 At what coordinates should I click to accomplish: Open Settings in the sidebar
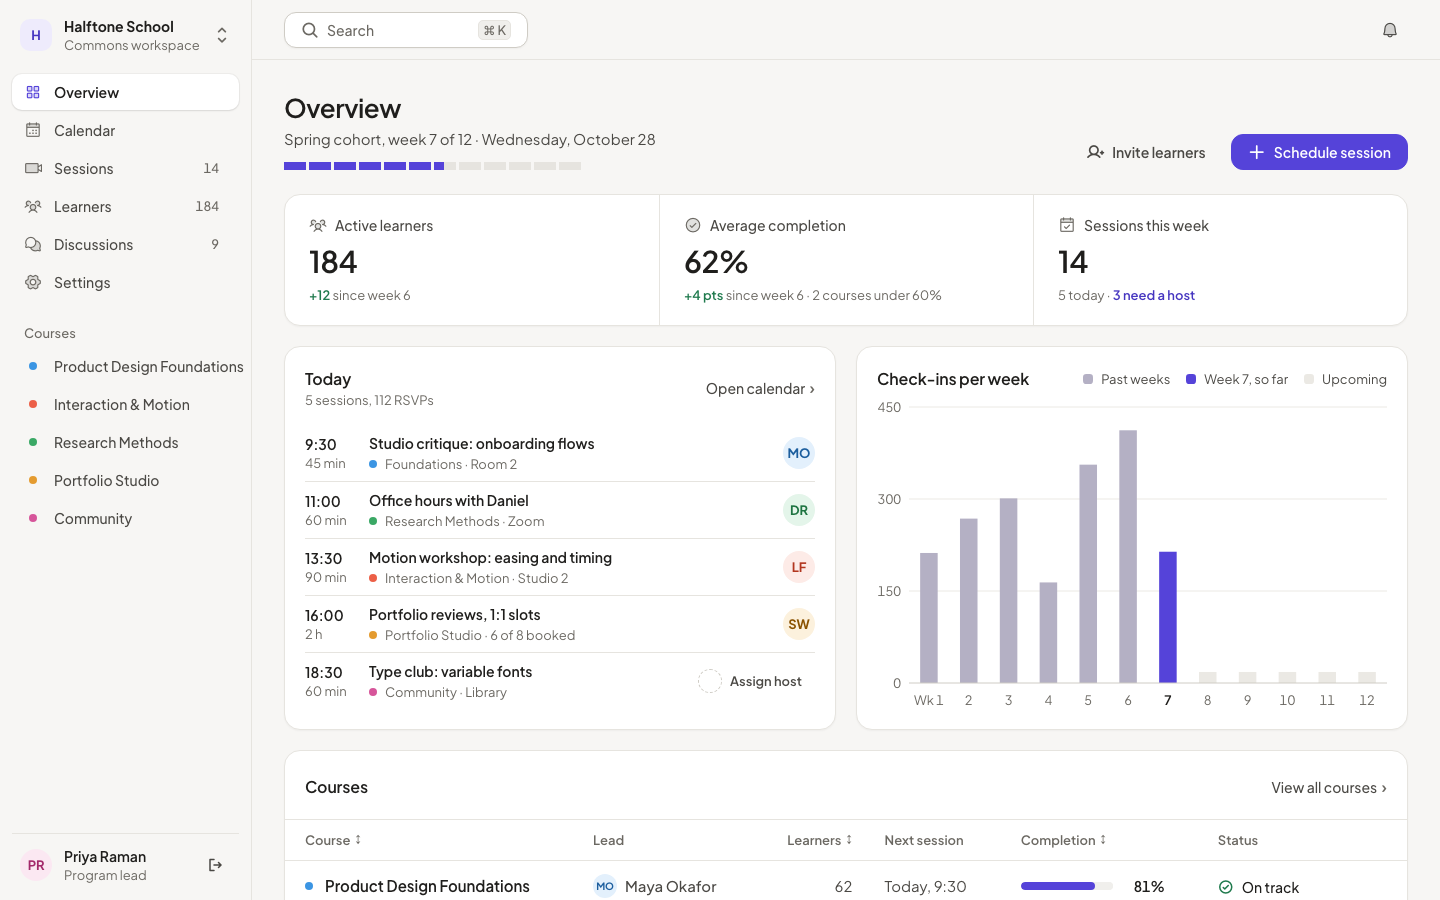coord(125,282)
